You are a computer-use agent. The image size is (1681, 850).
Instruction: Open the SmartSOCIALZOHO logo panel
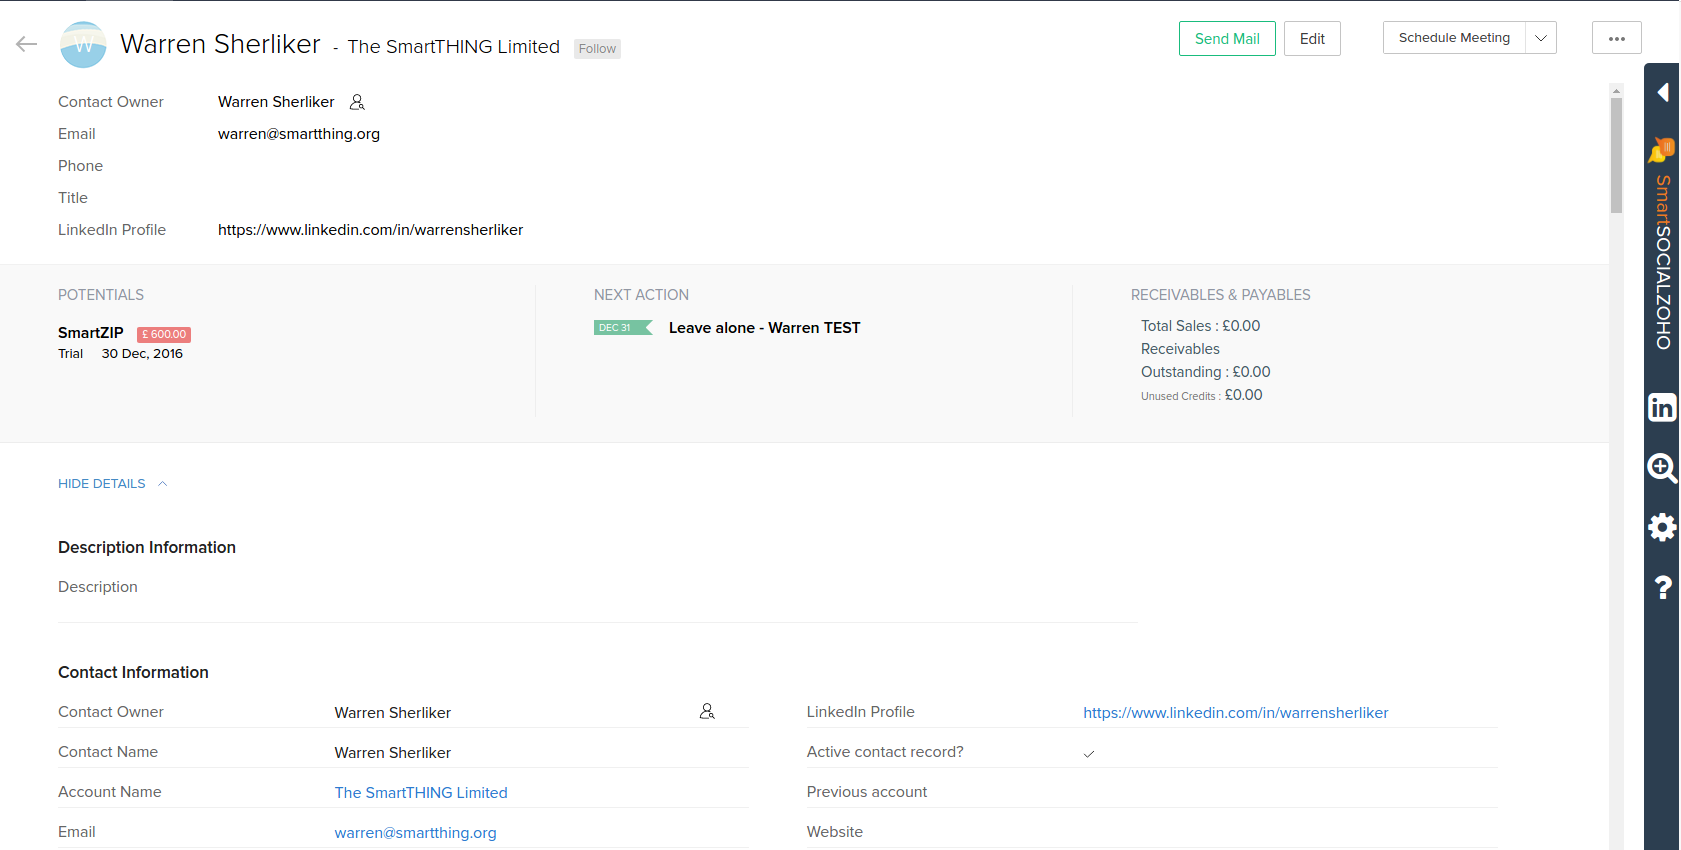(1662, 244)
